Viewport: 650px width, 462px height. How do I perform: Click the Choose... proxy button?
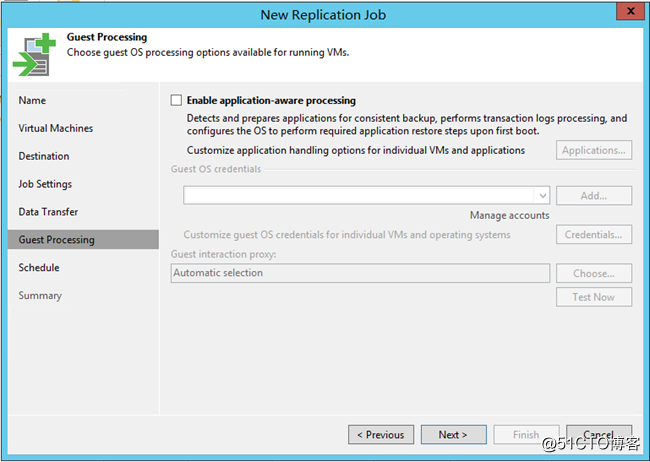coord(594,273)
